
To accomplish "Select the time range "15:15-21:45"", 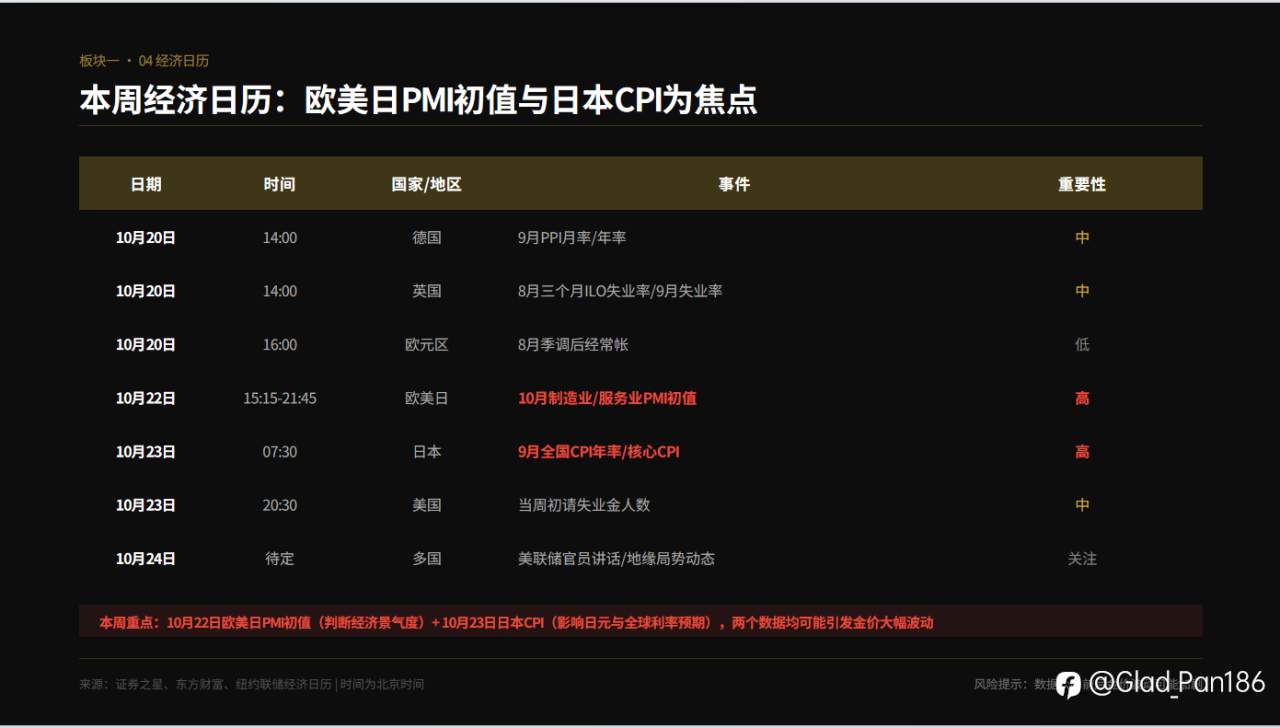I will [x=280, y=398].
